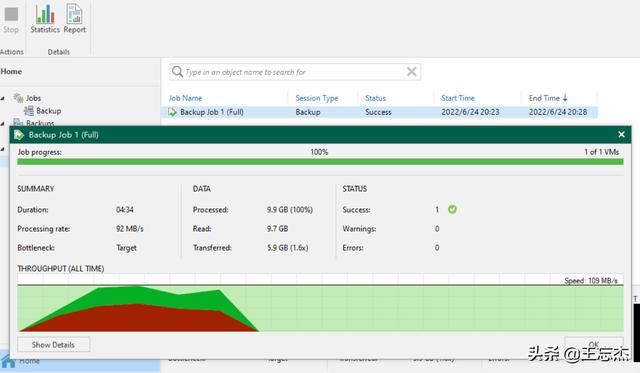Select the Backup item under Jobs

(x=48, y=111)
